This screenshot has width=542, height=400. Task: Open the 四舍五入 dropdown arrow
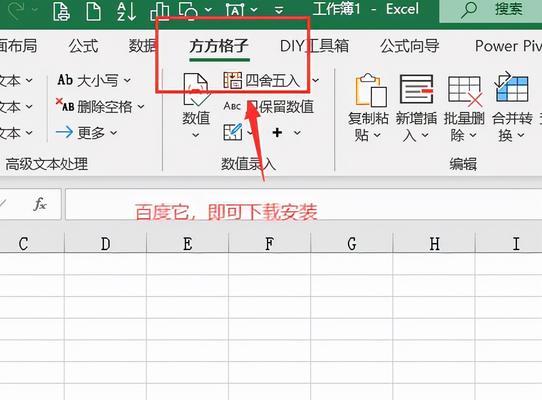tap(315, 81)
